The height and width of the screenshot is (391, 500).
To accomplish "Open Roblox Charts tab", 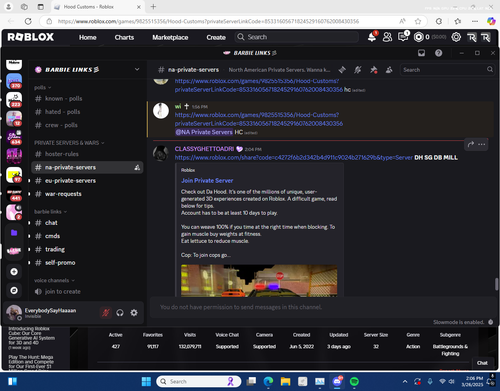I will tap(124, 37).
